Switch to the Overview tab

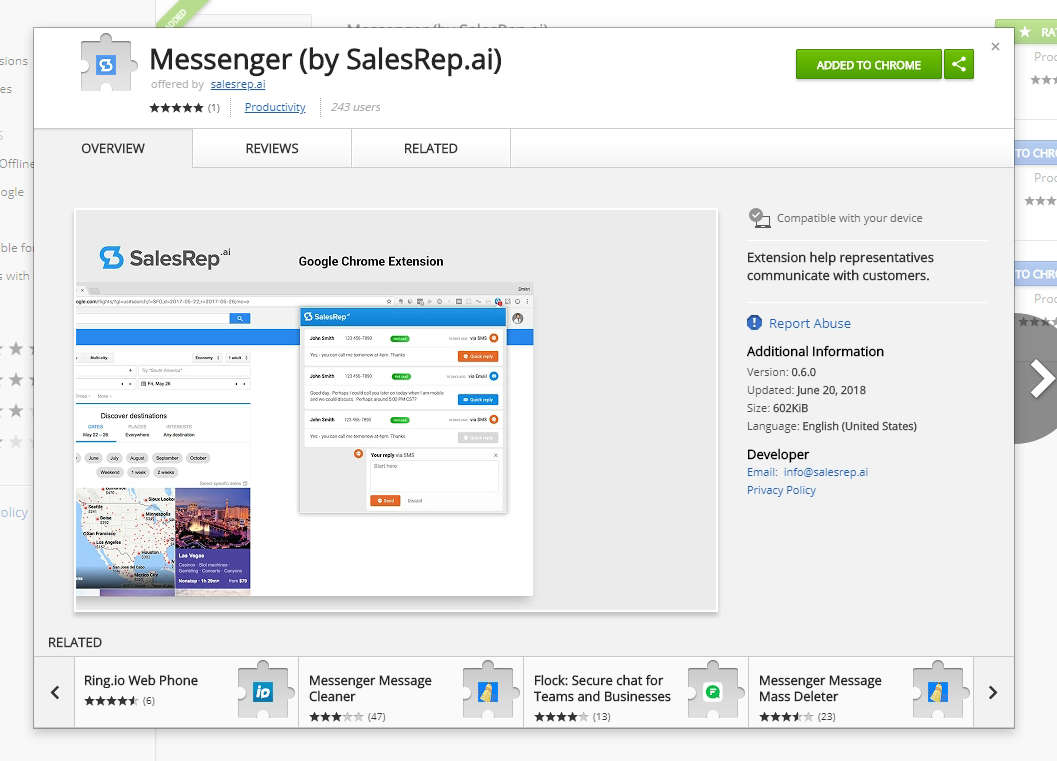(x=113, y=148)
